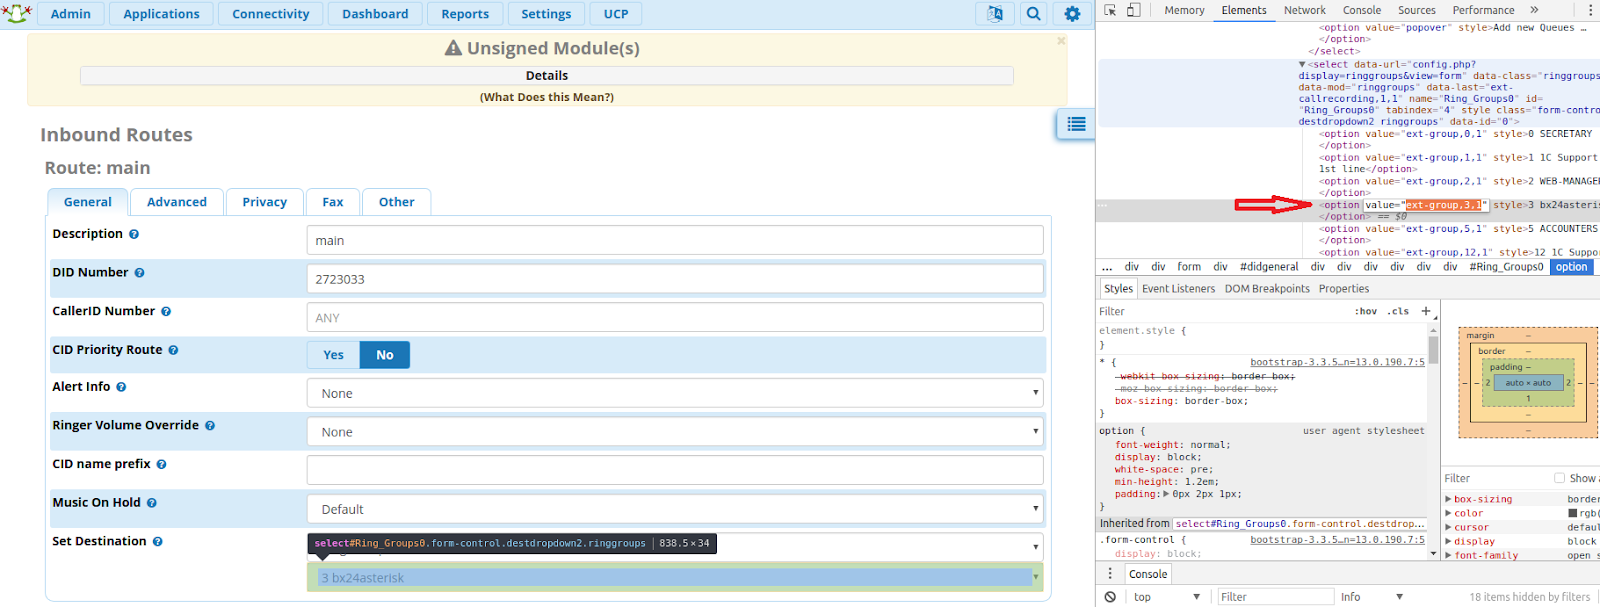Switch to the Fax route tab

click(x=333, y=202)
